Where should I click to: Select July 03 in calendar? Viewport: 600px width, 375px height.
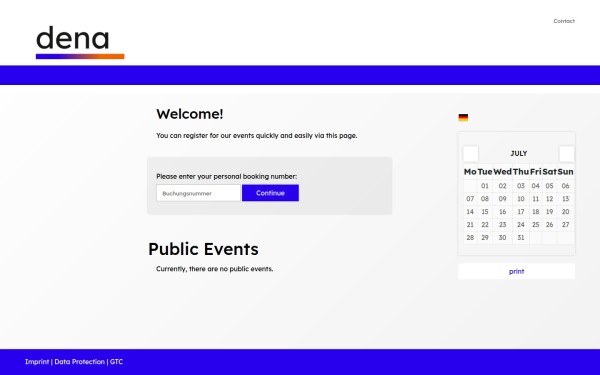[521, 186]
